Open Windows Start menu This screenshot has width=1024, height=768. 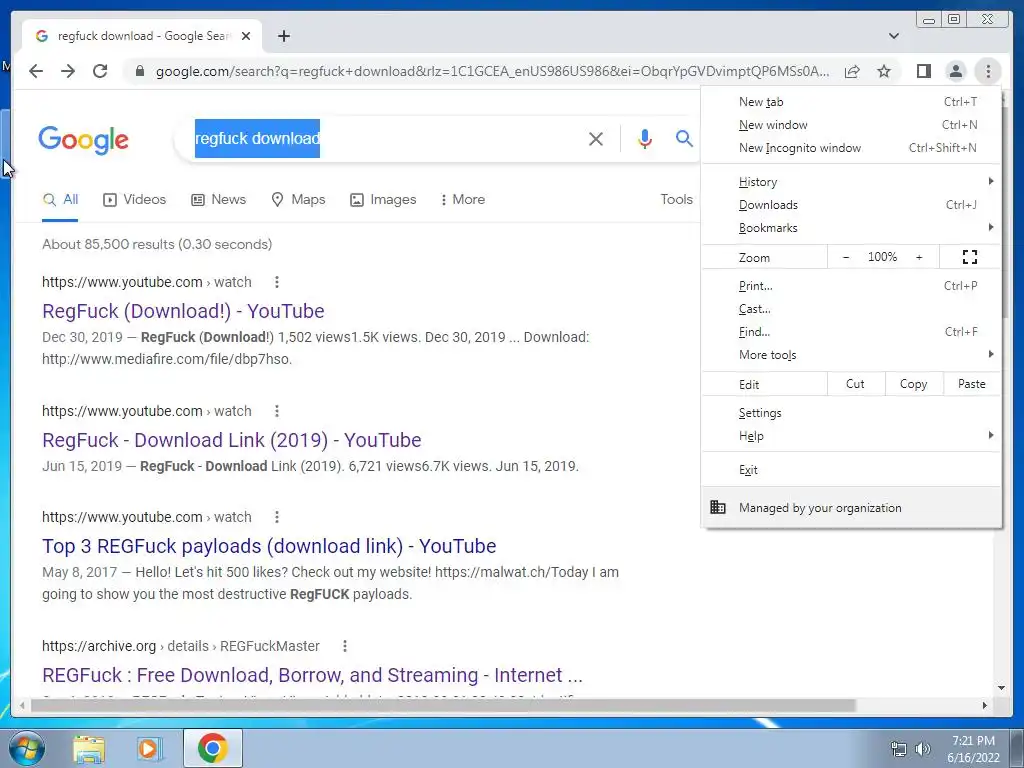26,748
